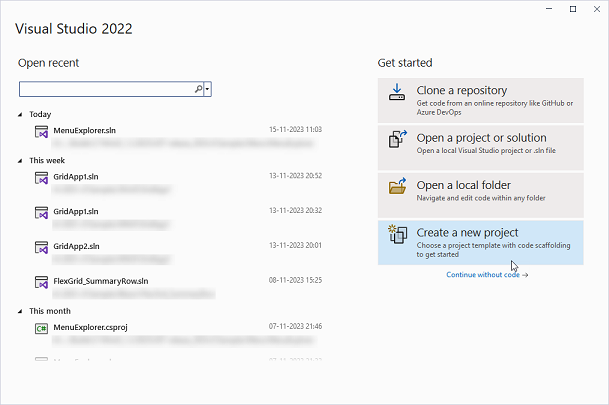
Task: Collapse the This month group
Action: [21, 311]
